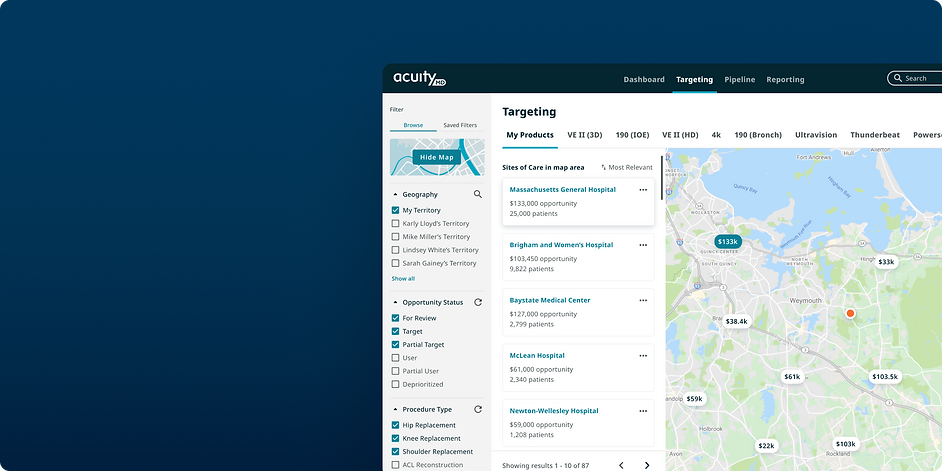Select the 4k product tab
The width and height of the screenshot is (942, 471).
click(716, 135)
